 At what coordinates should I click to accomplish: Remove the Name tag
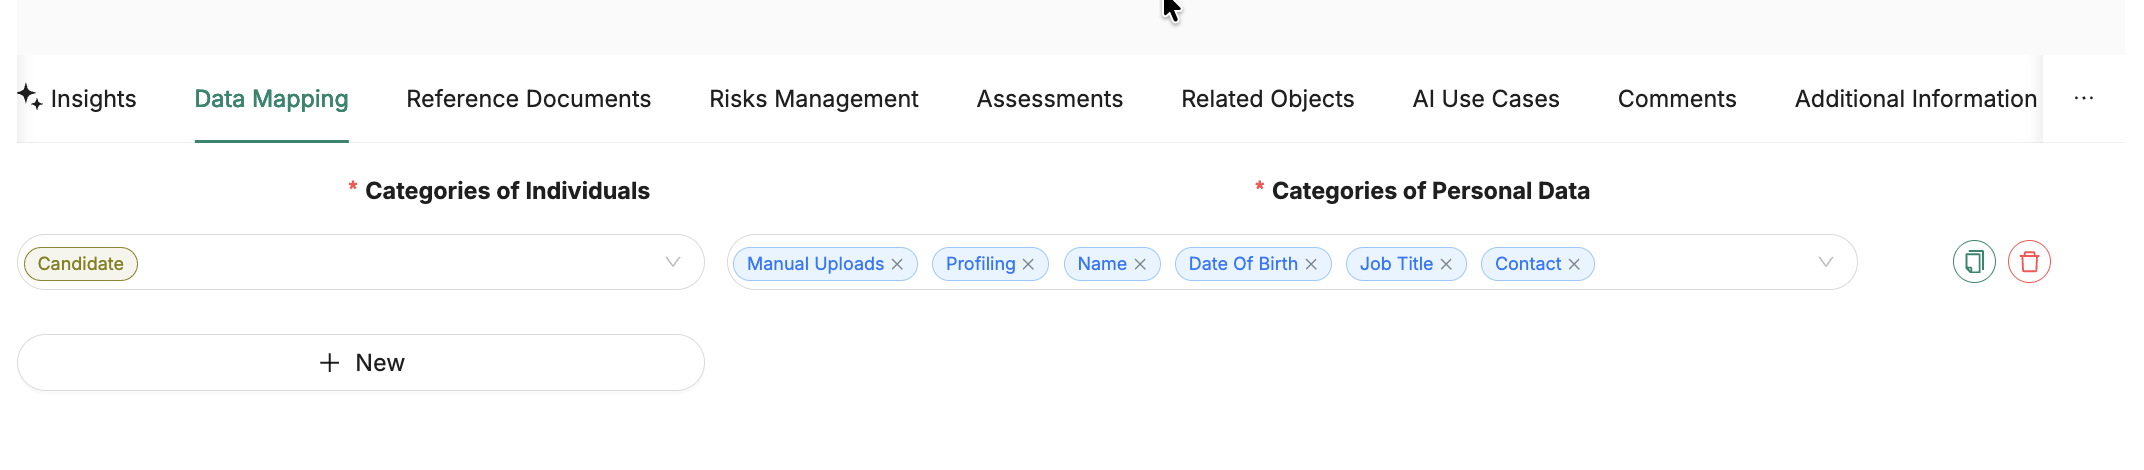click(x=1140, y=264)
